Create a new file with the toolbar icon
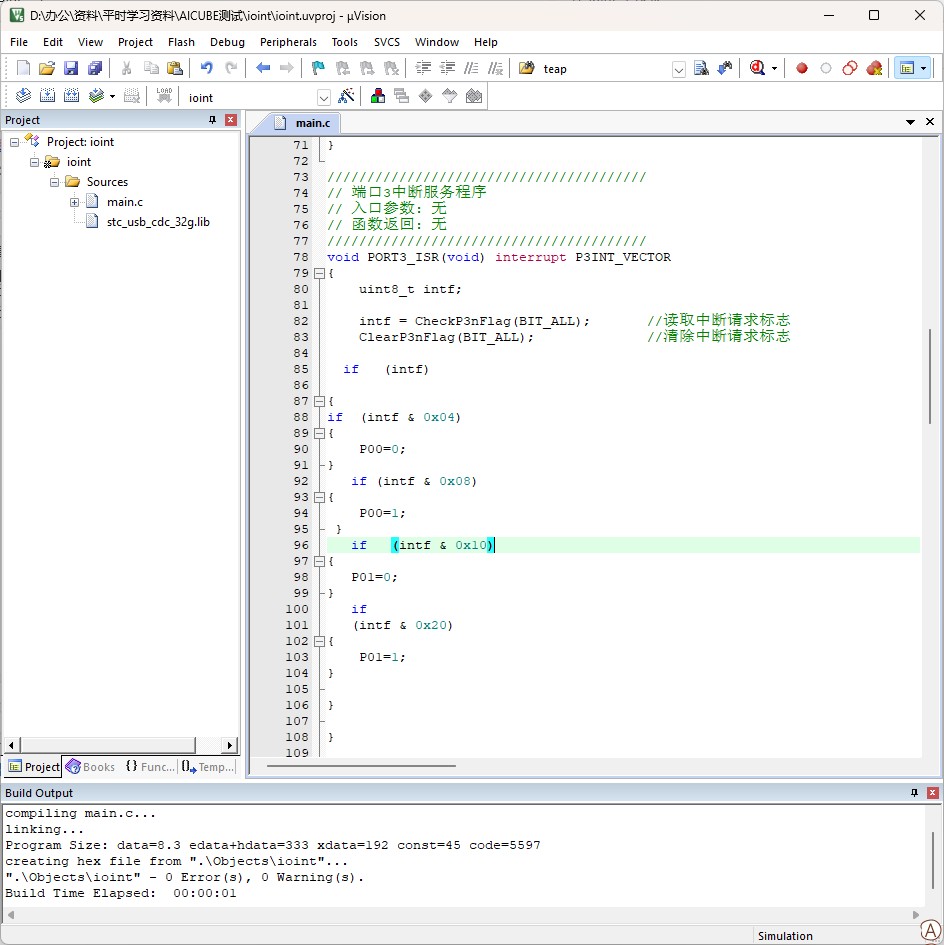 point(23,68)
